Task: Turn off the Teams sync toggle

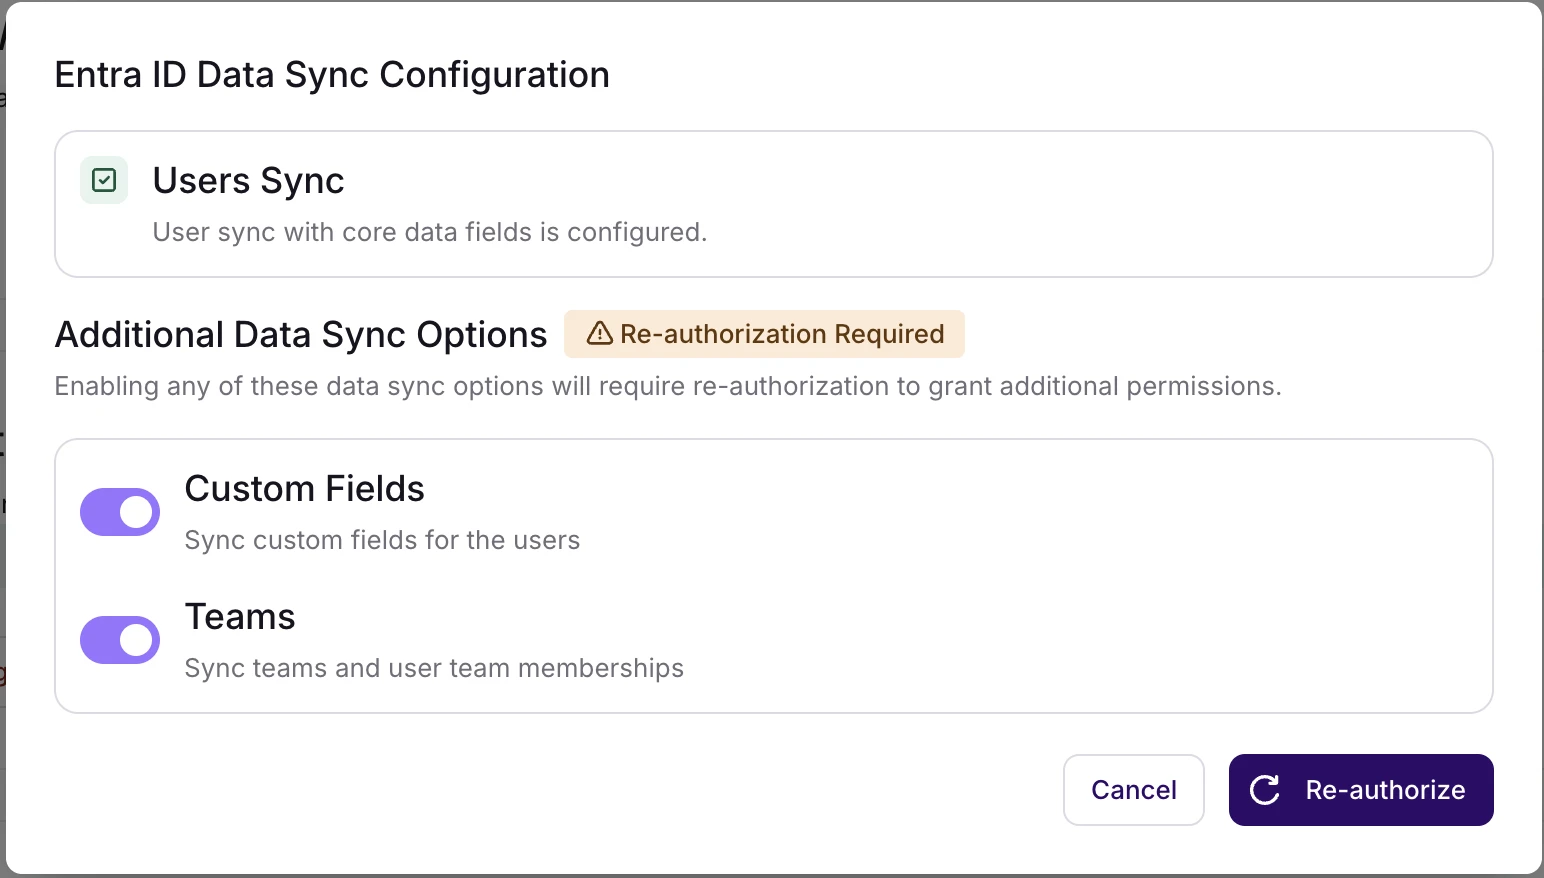Action: [x=119, y=640]
